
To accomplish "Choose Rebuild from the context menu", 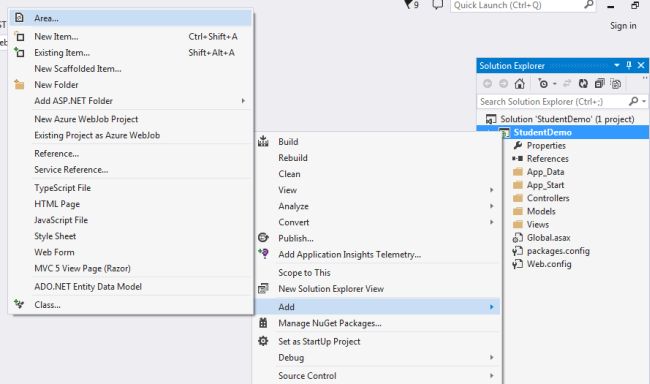I will point(377,158).
